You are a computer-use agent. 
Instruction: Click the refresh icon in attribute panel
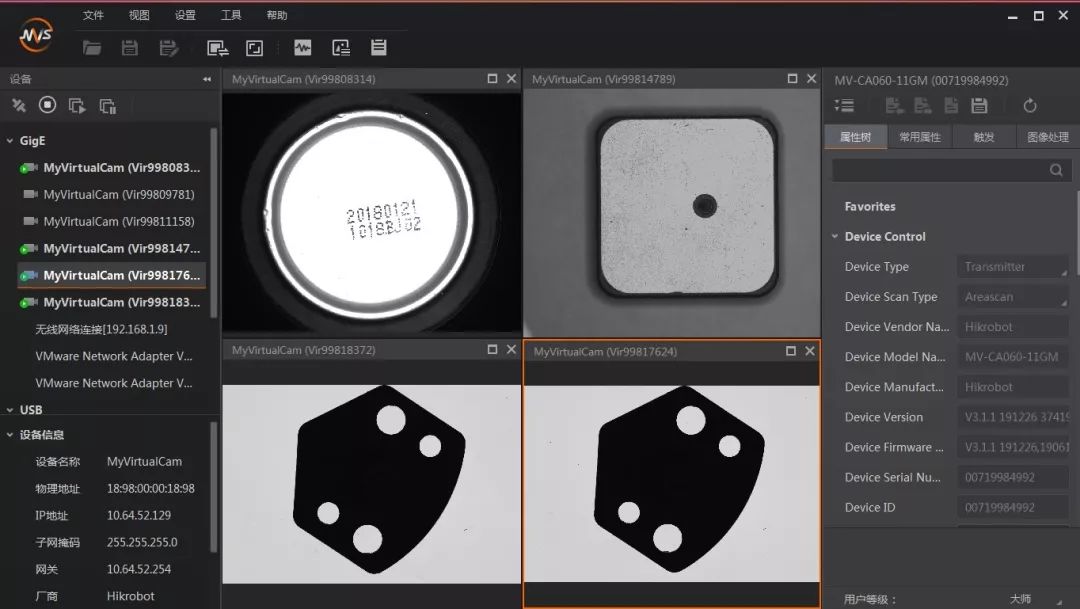pyautogui.click(x=1030, y=106)
